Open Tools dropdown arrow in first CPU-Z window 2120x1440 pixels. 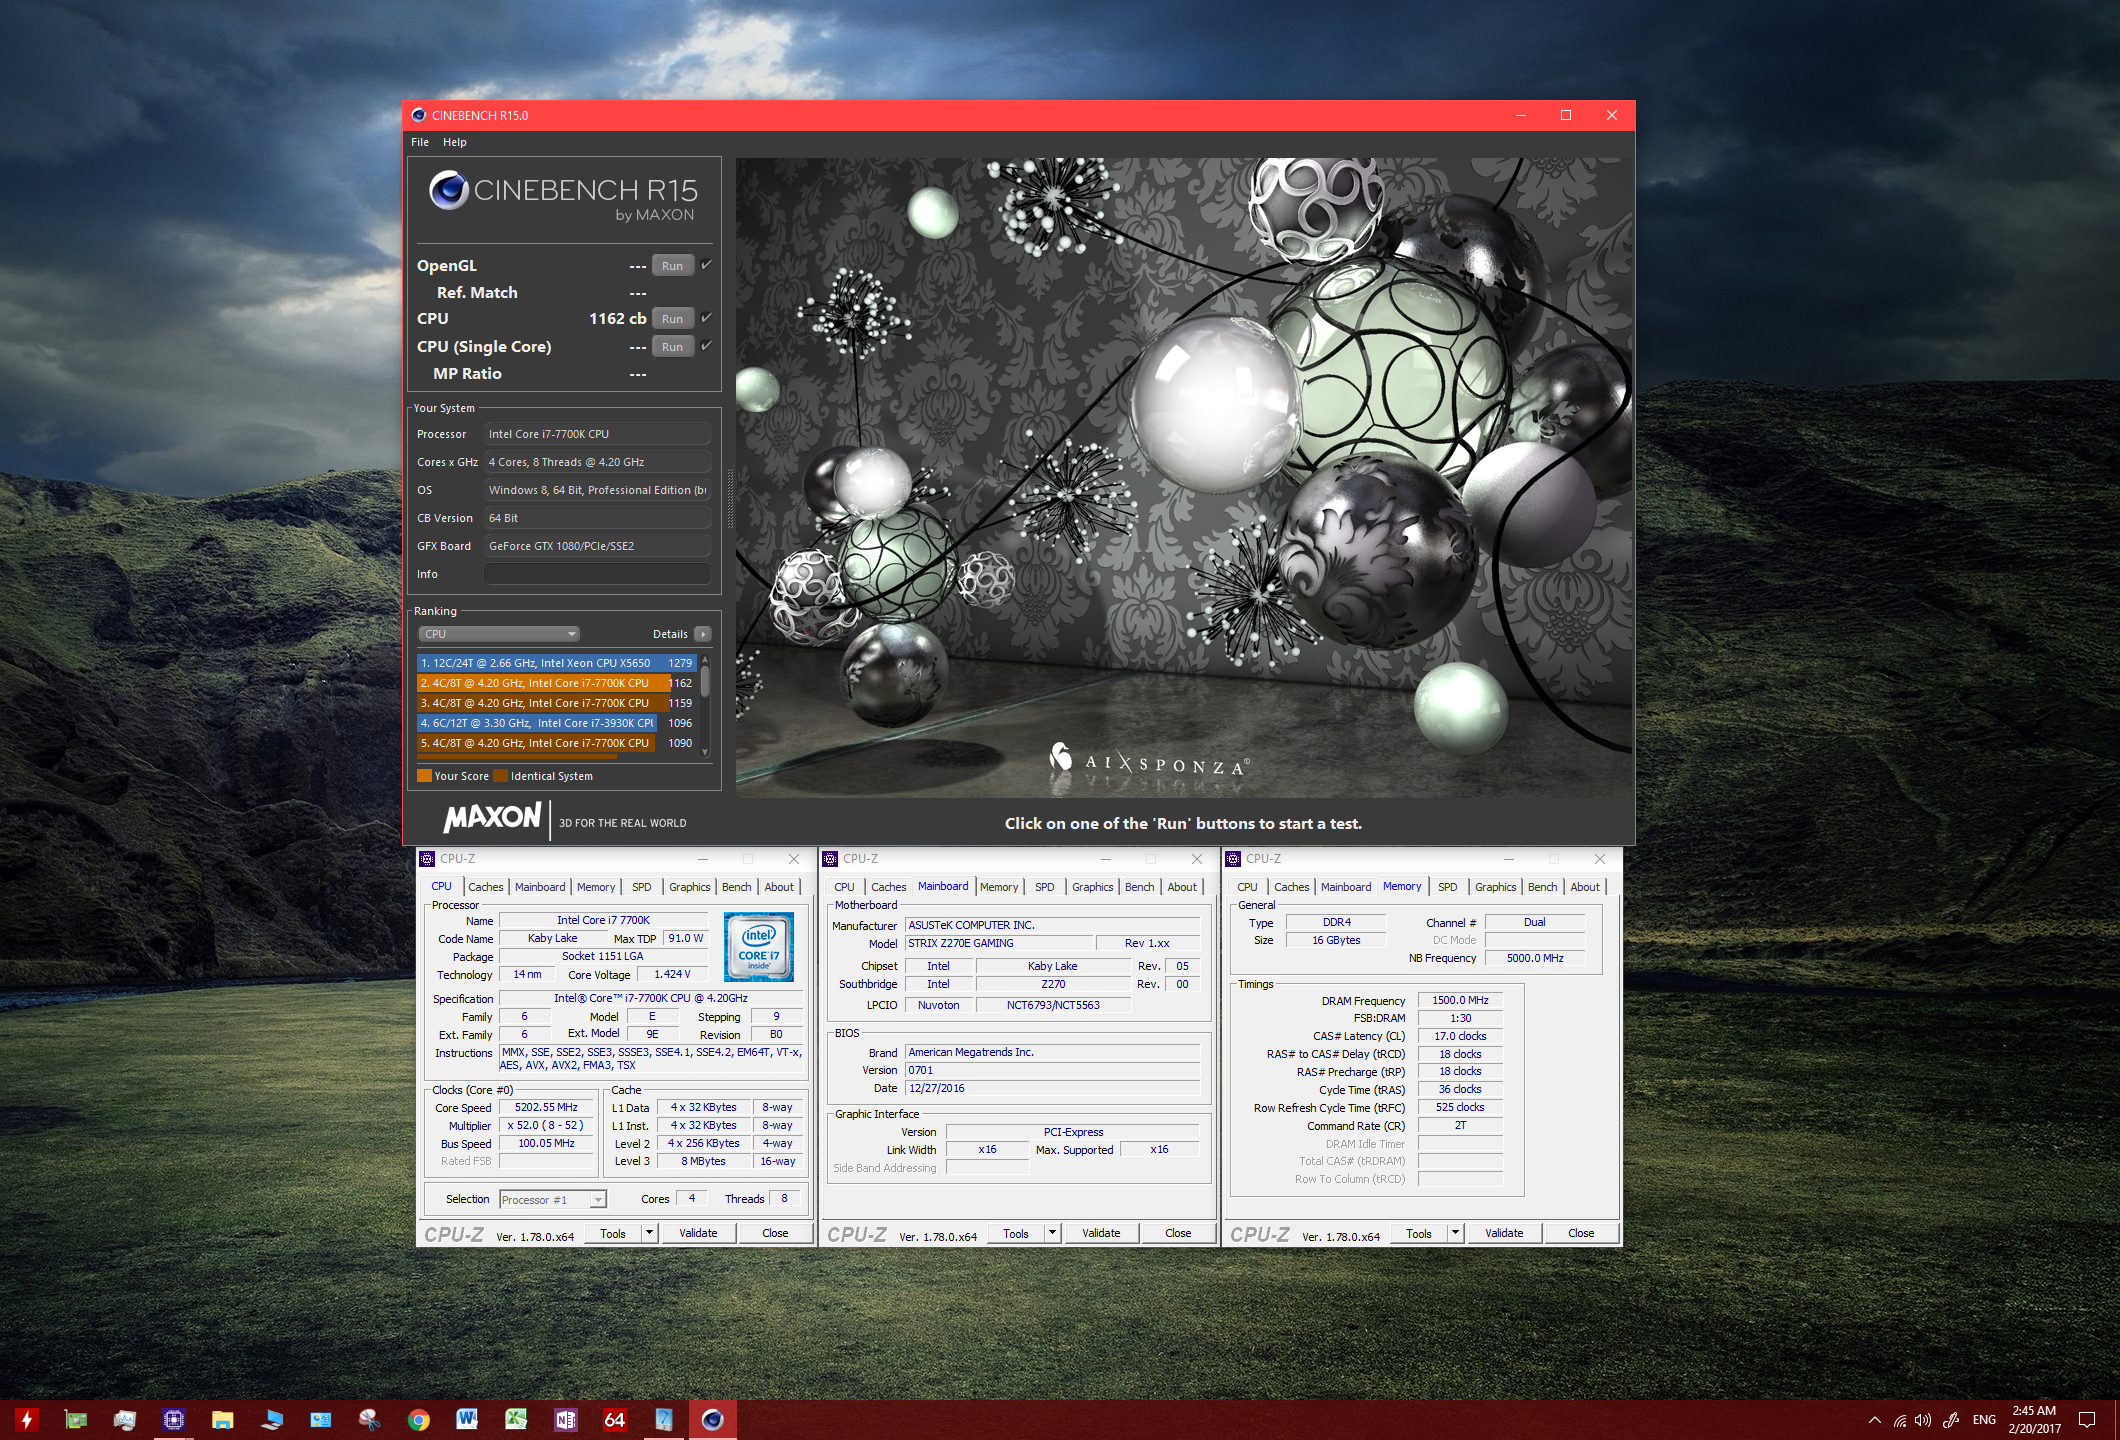649,1234
